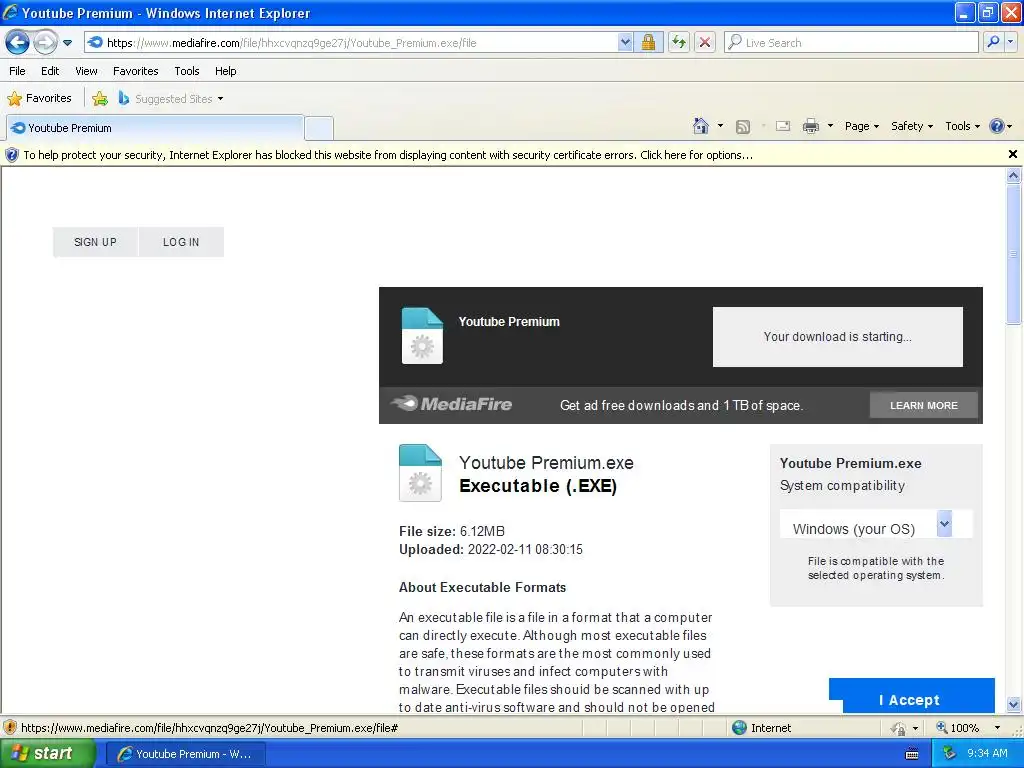Click the Uploaded 2022-02-11 08:30:15 text
Image resolution: width=1024 pixels, height=768 pixels.
[x=490, y=550]
